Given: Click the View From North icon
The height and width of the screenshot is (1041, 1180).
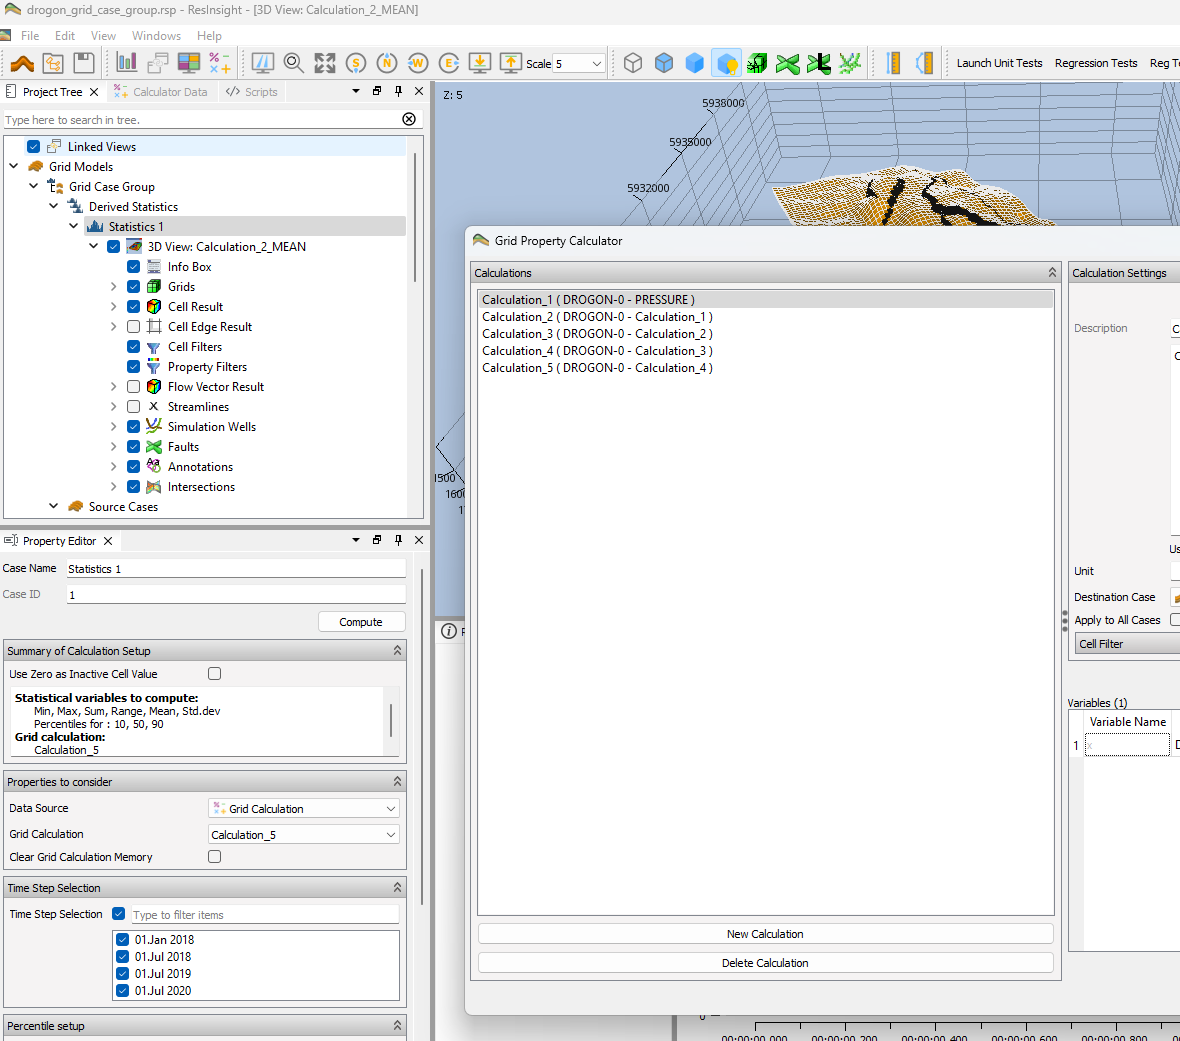Looking at the screenshot, I should (386, 62).
